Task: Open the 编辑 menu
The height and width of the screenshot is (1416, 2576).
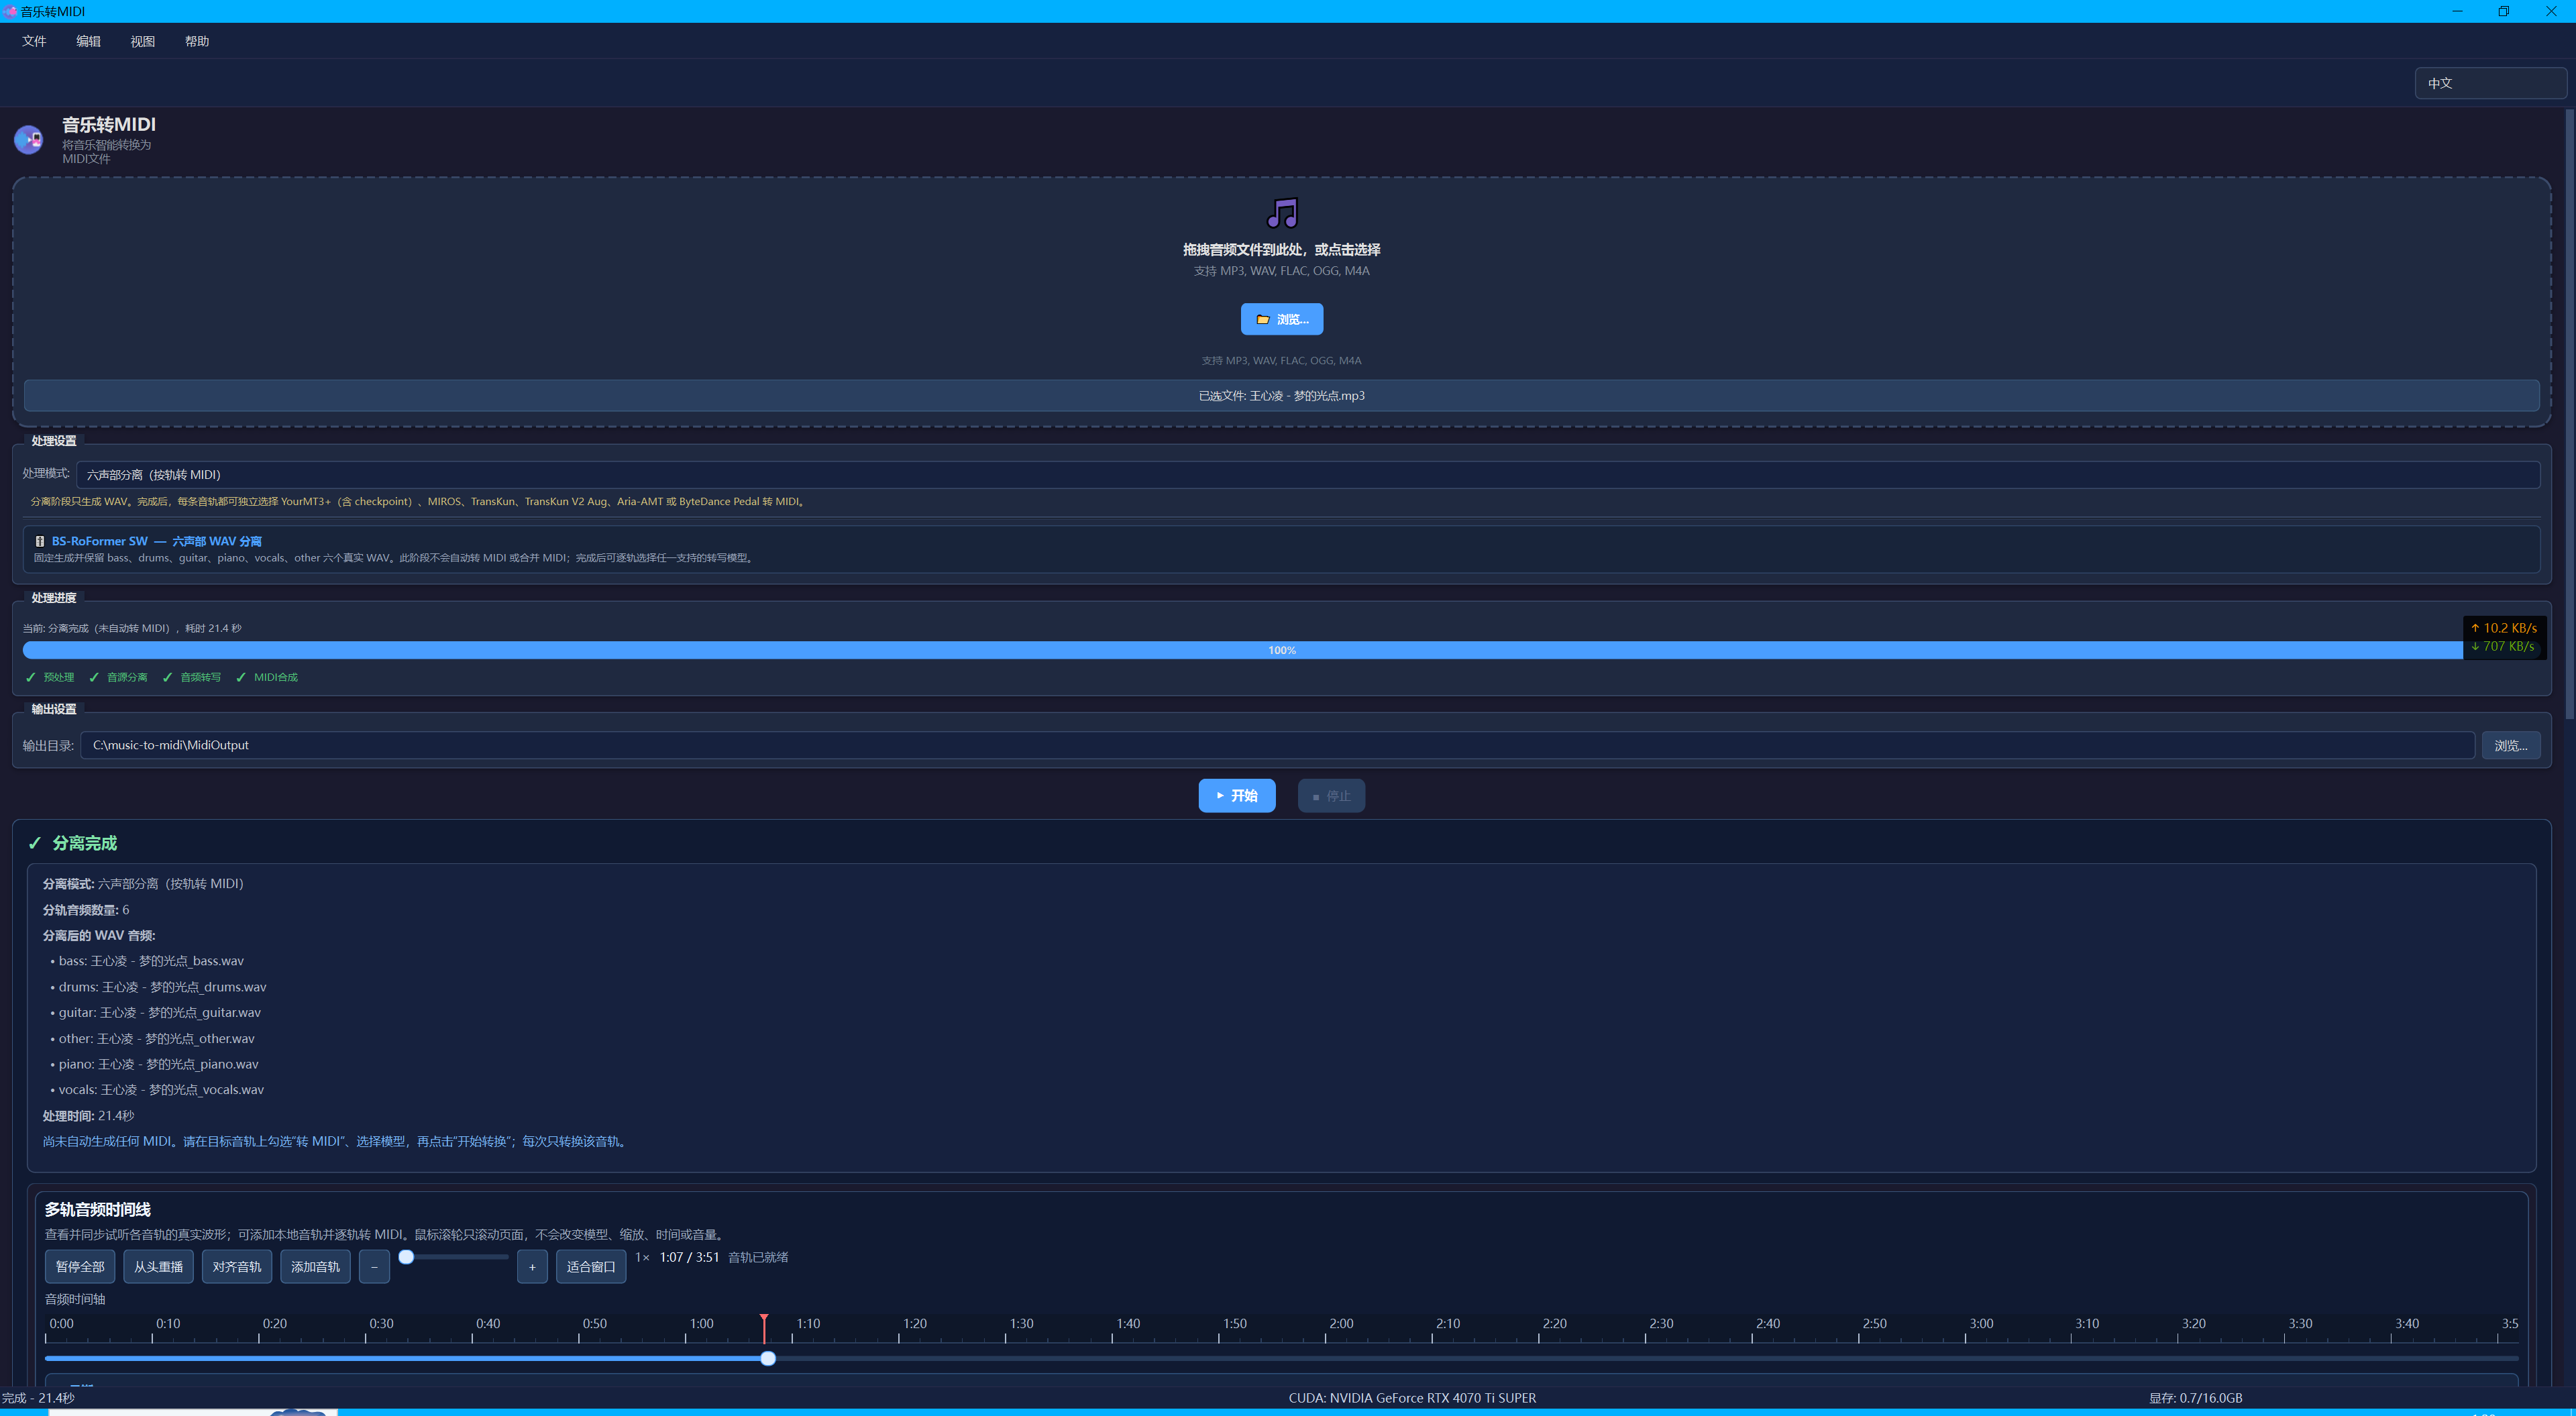Action: [88, 41]
